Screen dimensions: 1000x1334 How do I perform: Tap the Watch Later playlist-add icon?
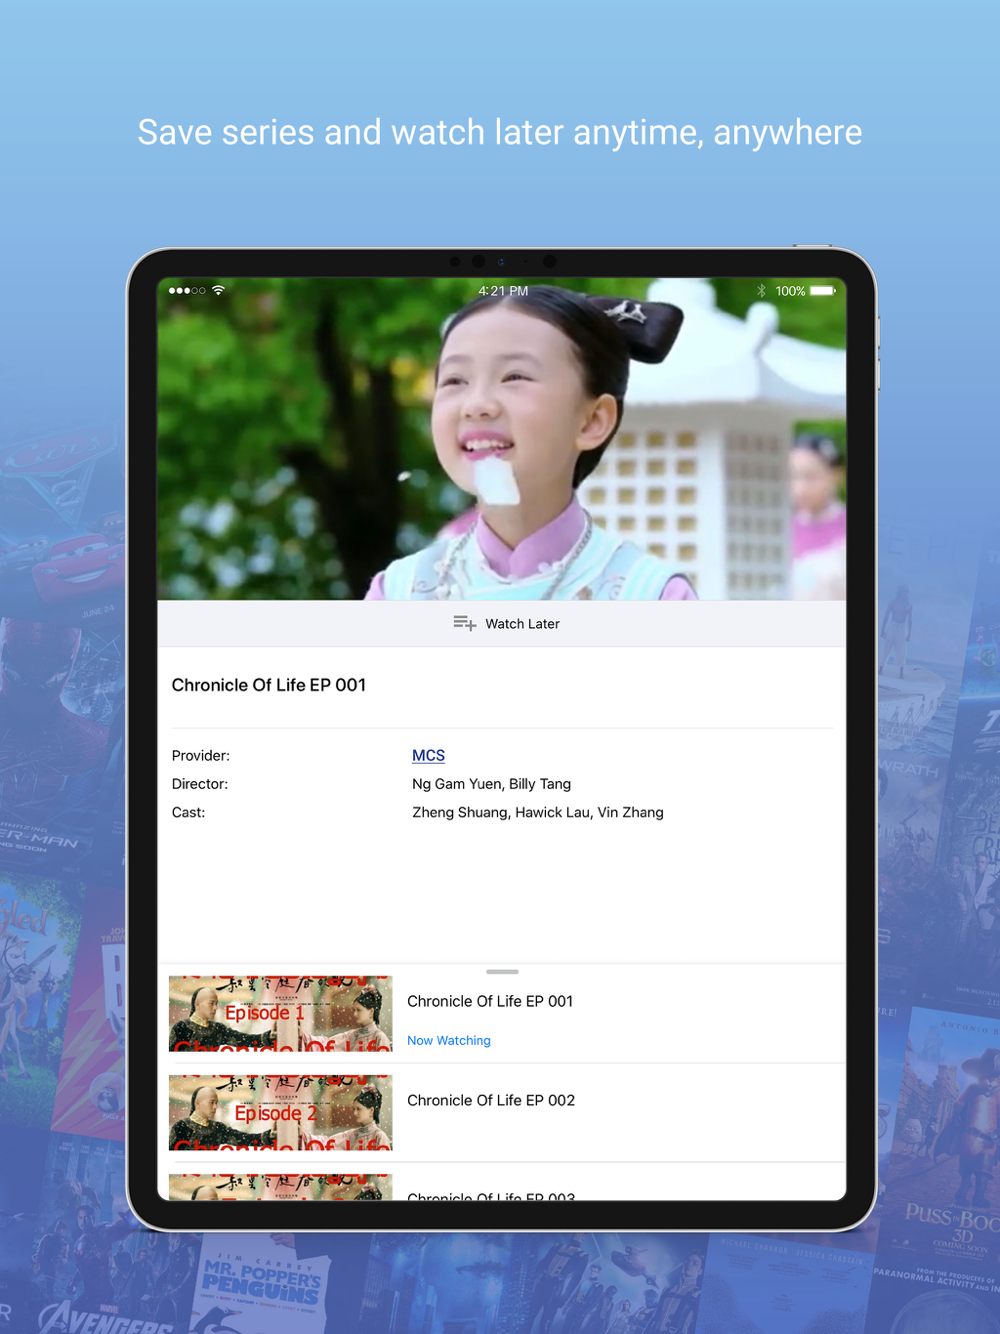click(464, 623)
